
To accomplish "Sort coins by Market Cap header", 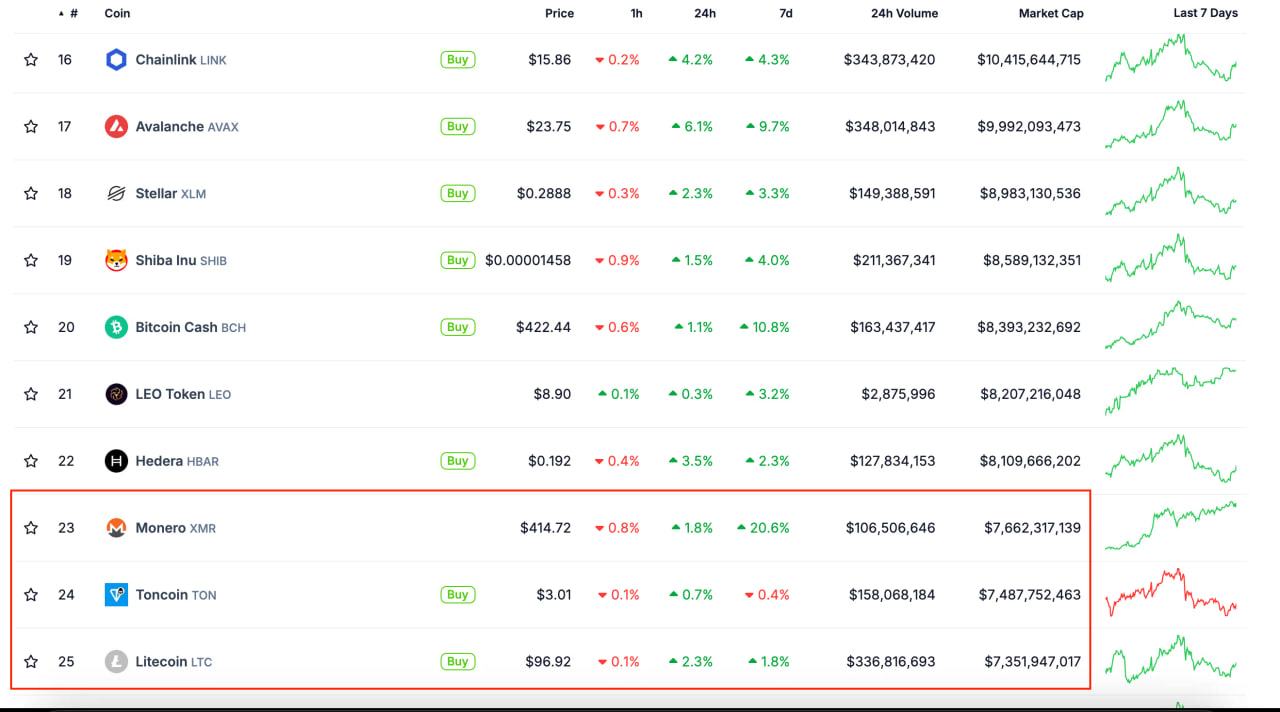I will [x=1051, y=13].
